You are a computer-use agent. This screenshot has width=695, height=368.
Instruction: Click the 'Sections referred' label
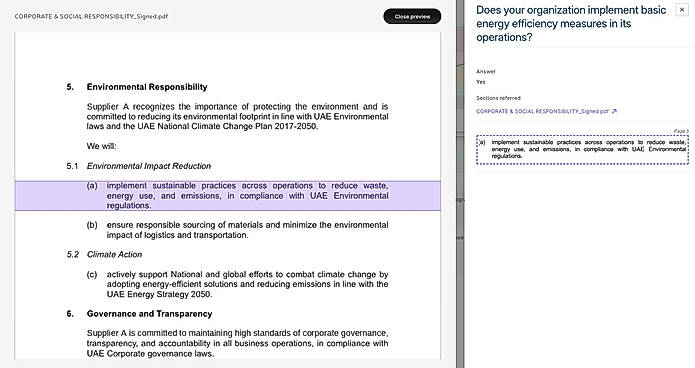(x=498, y=98)
